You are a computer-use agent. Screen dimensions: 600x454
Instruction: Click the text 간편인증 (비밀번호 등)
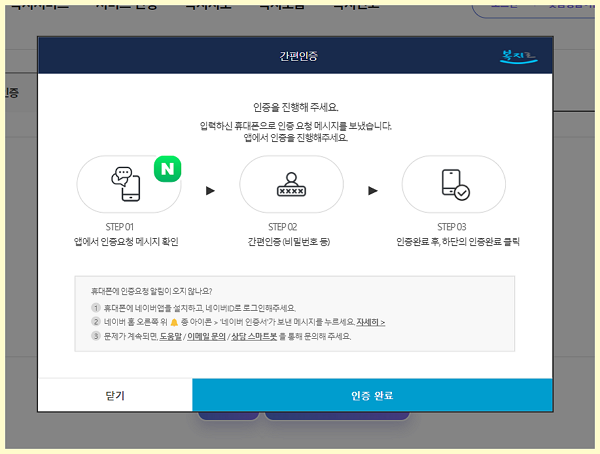(289, 242)
